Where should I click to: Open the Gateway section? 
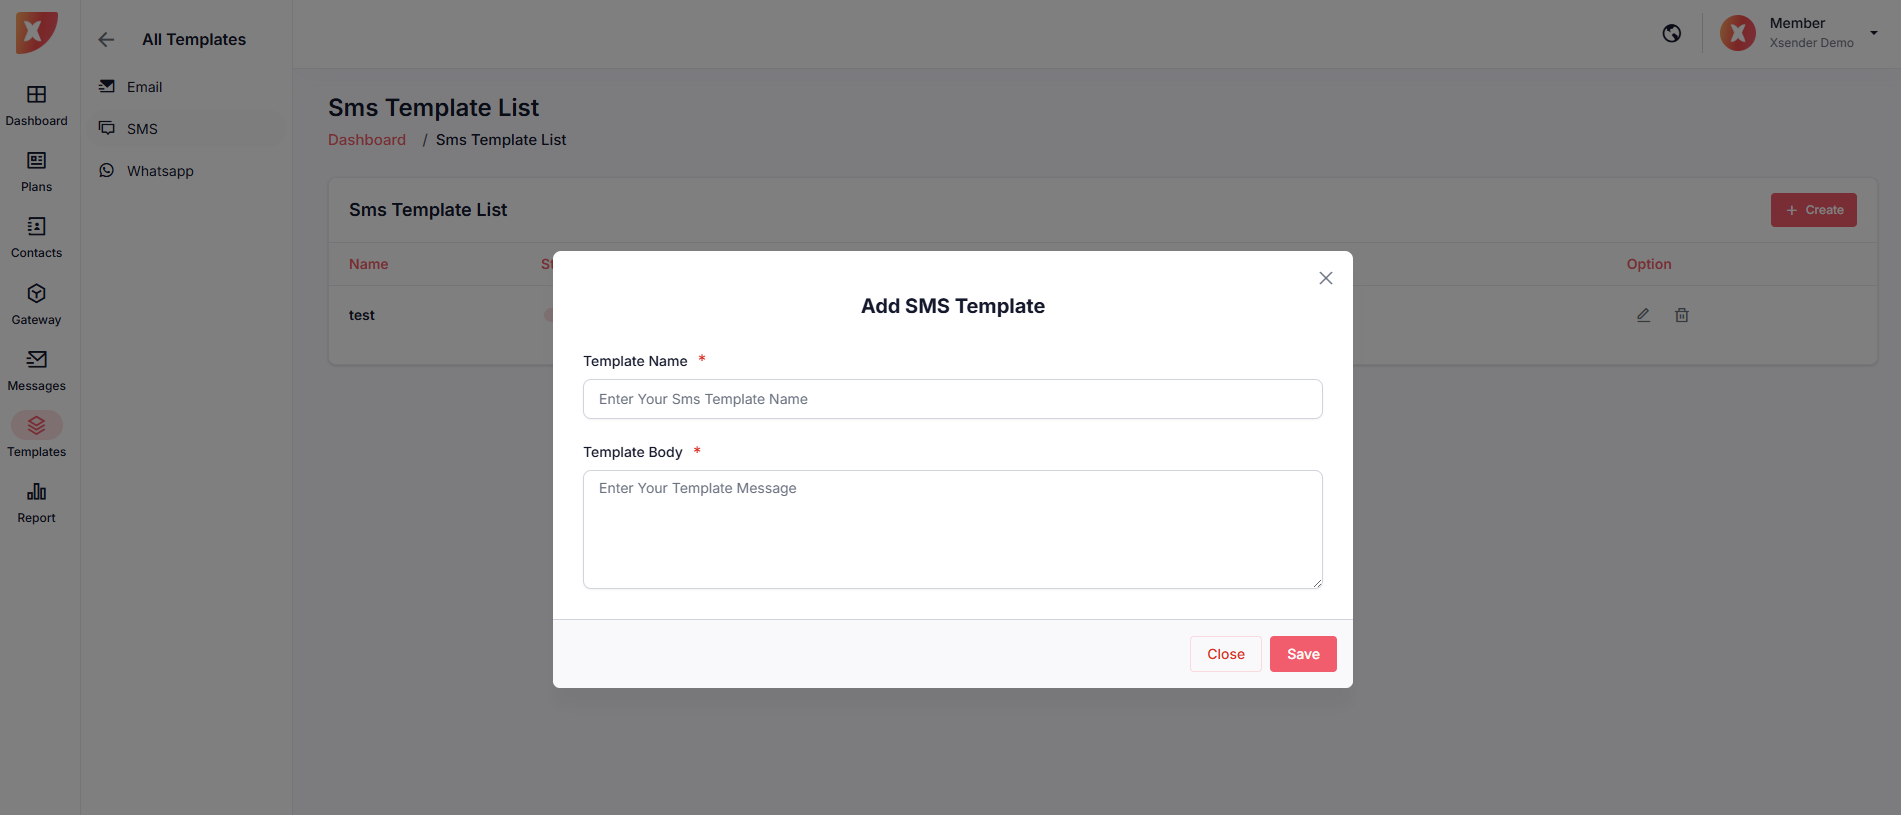point(37,304)
